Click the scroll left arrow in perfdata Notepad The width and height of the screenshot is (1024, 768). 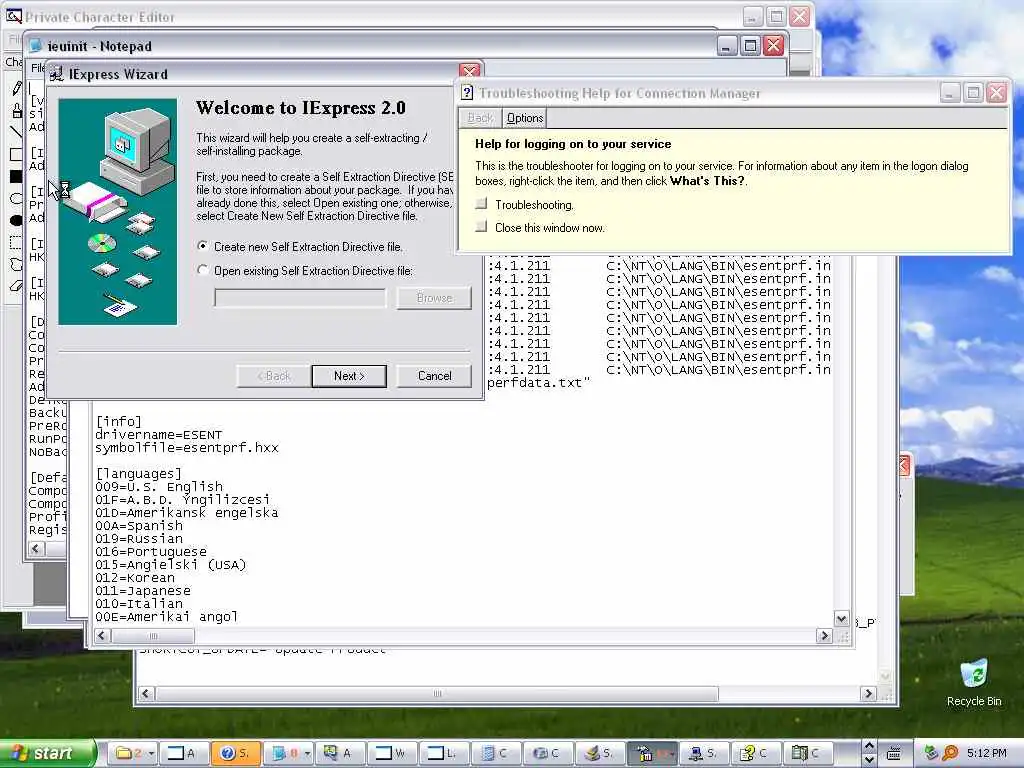[101, 635]
